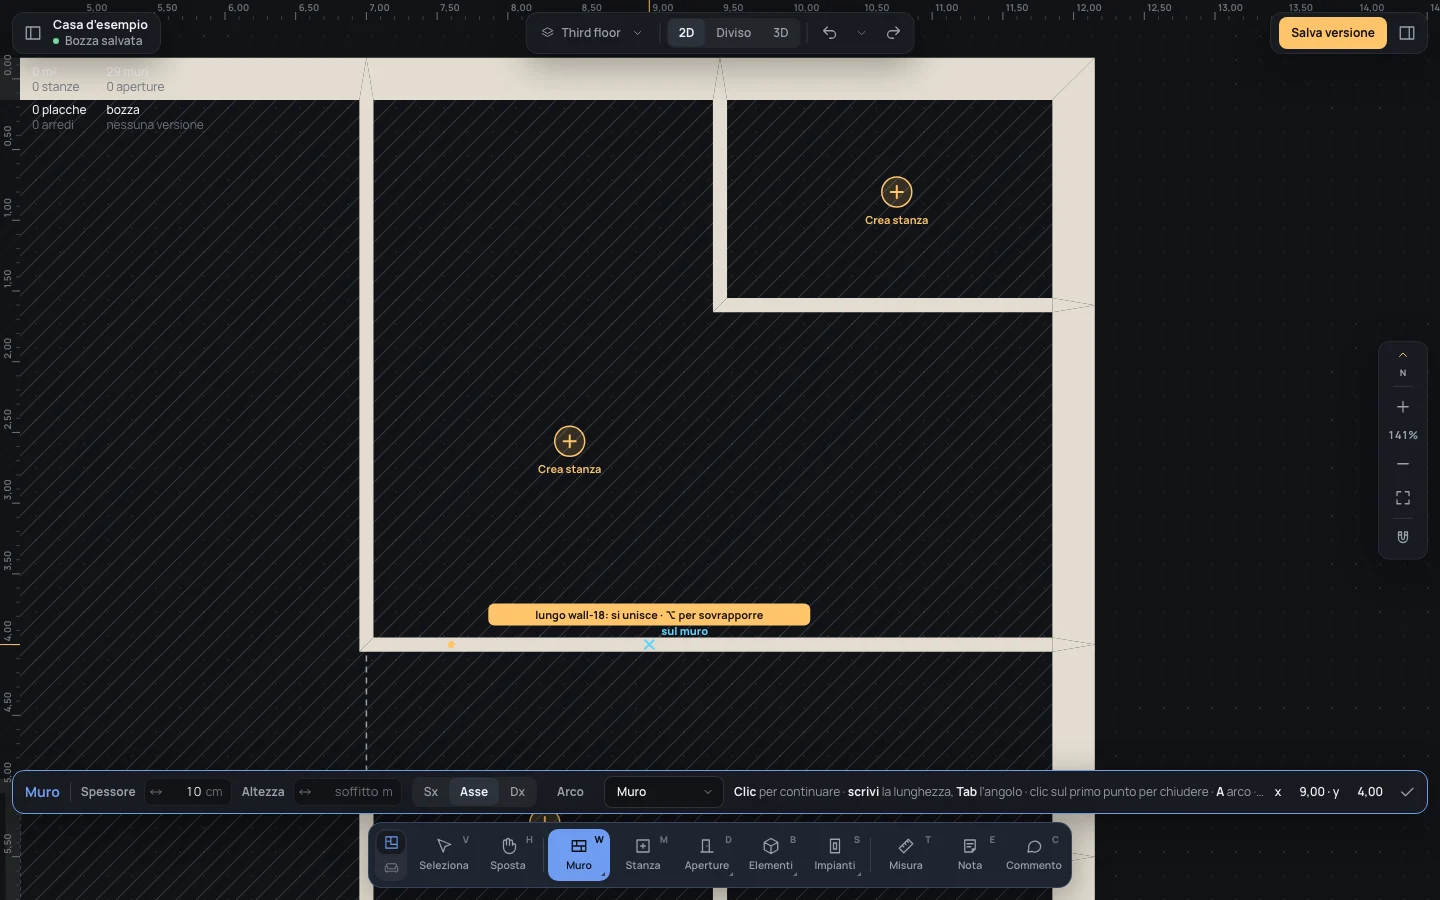Toggle magnet snapping
The width and height of the screenshot is (1440, 900).
(1403, 537)
